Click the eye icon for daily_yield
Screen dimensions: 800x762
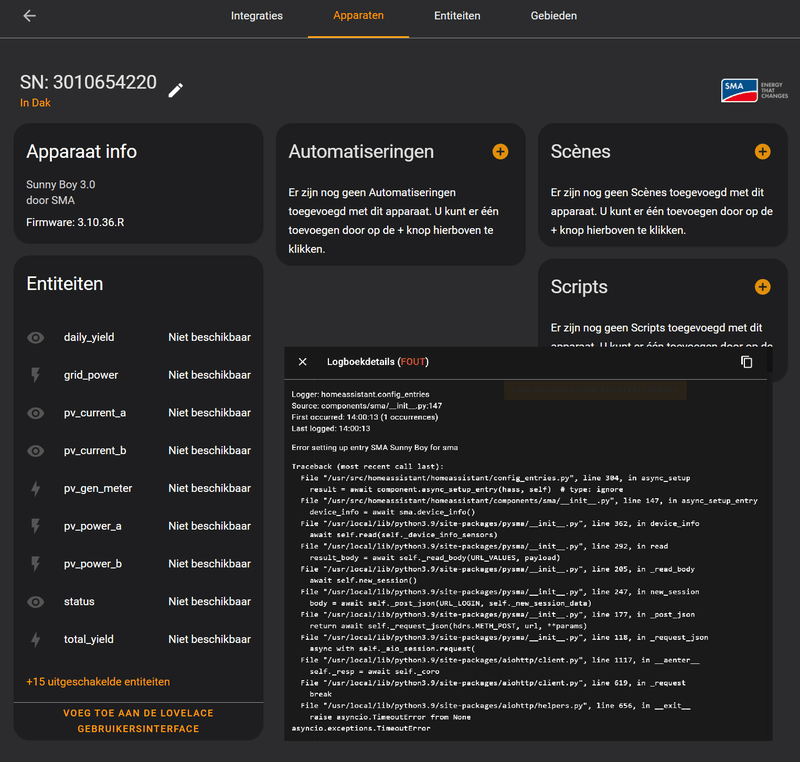click(36, 338)
